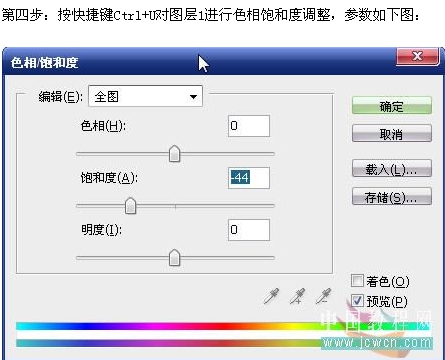Enable the 着色(O) colorize checkbox

(x=357, y=281)
